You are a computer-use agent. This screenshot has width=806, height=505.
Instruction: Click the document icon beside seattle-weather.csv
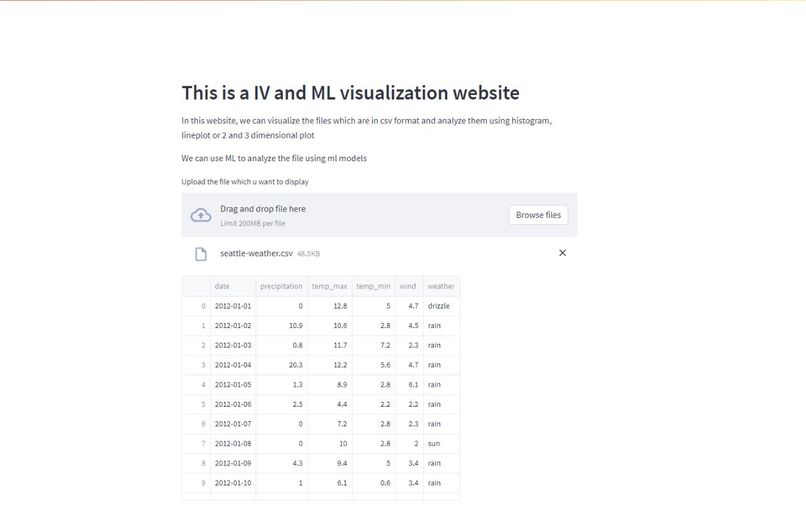coord(201,254)
